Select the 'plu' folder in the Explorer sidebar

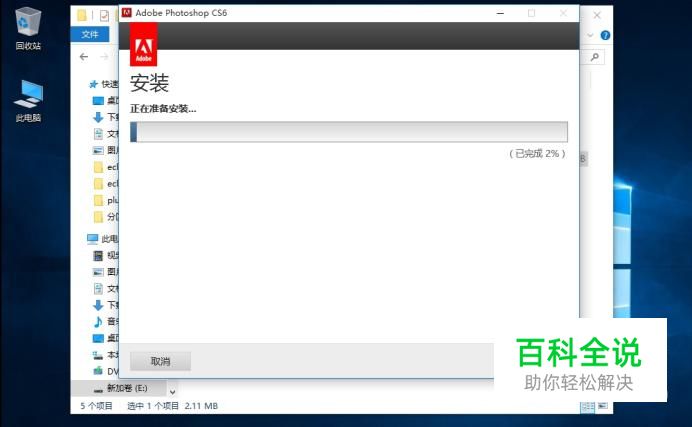(106, 200)
